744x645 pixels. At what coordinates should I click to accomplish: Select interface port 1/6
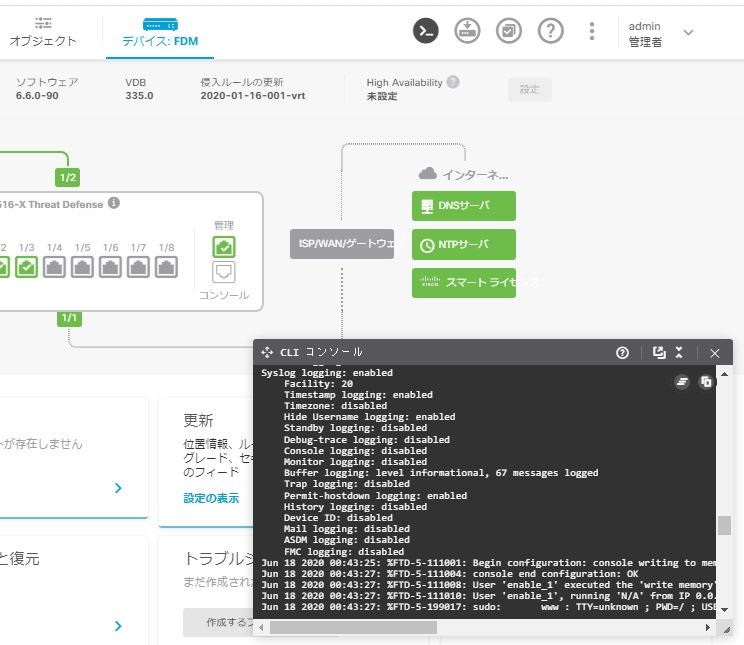[111, 267]
